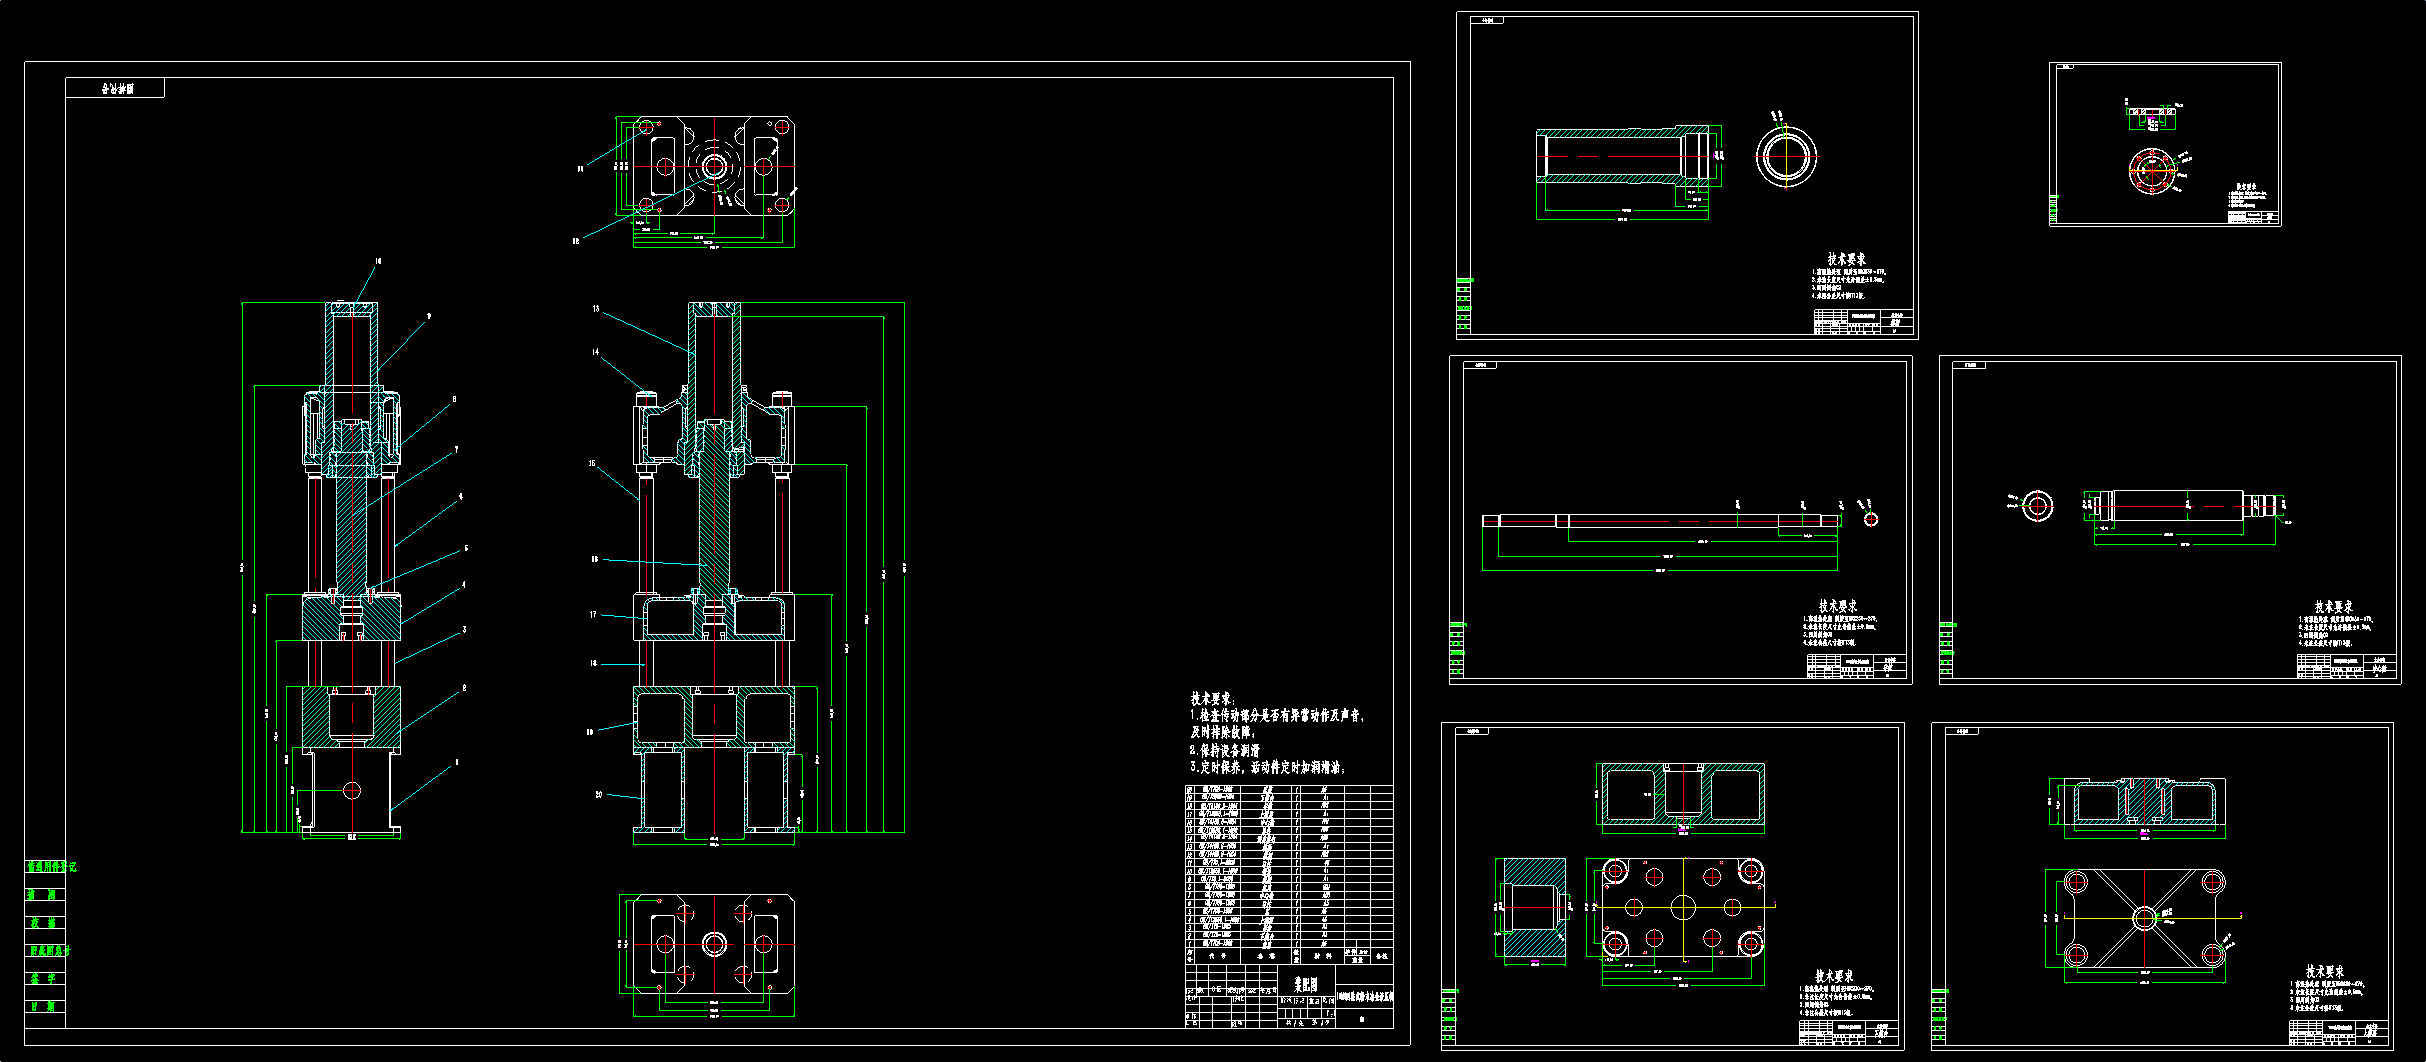Select the note "3.定时保养,活动件定时加润滑油;"
2426x1062 pixels.
tap(1267, 767)
